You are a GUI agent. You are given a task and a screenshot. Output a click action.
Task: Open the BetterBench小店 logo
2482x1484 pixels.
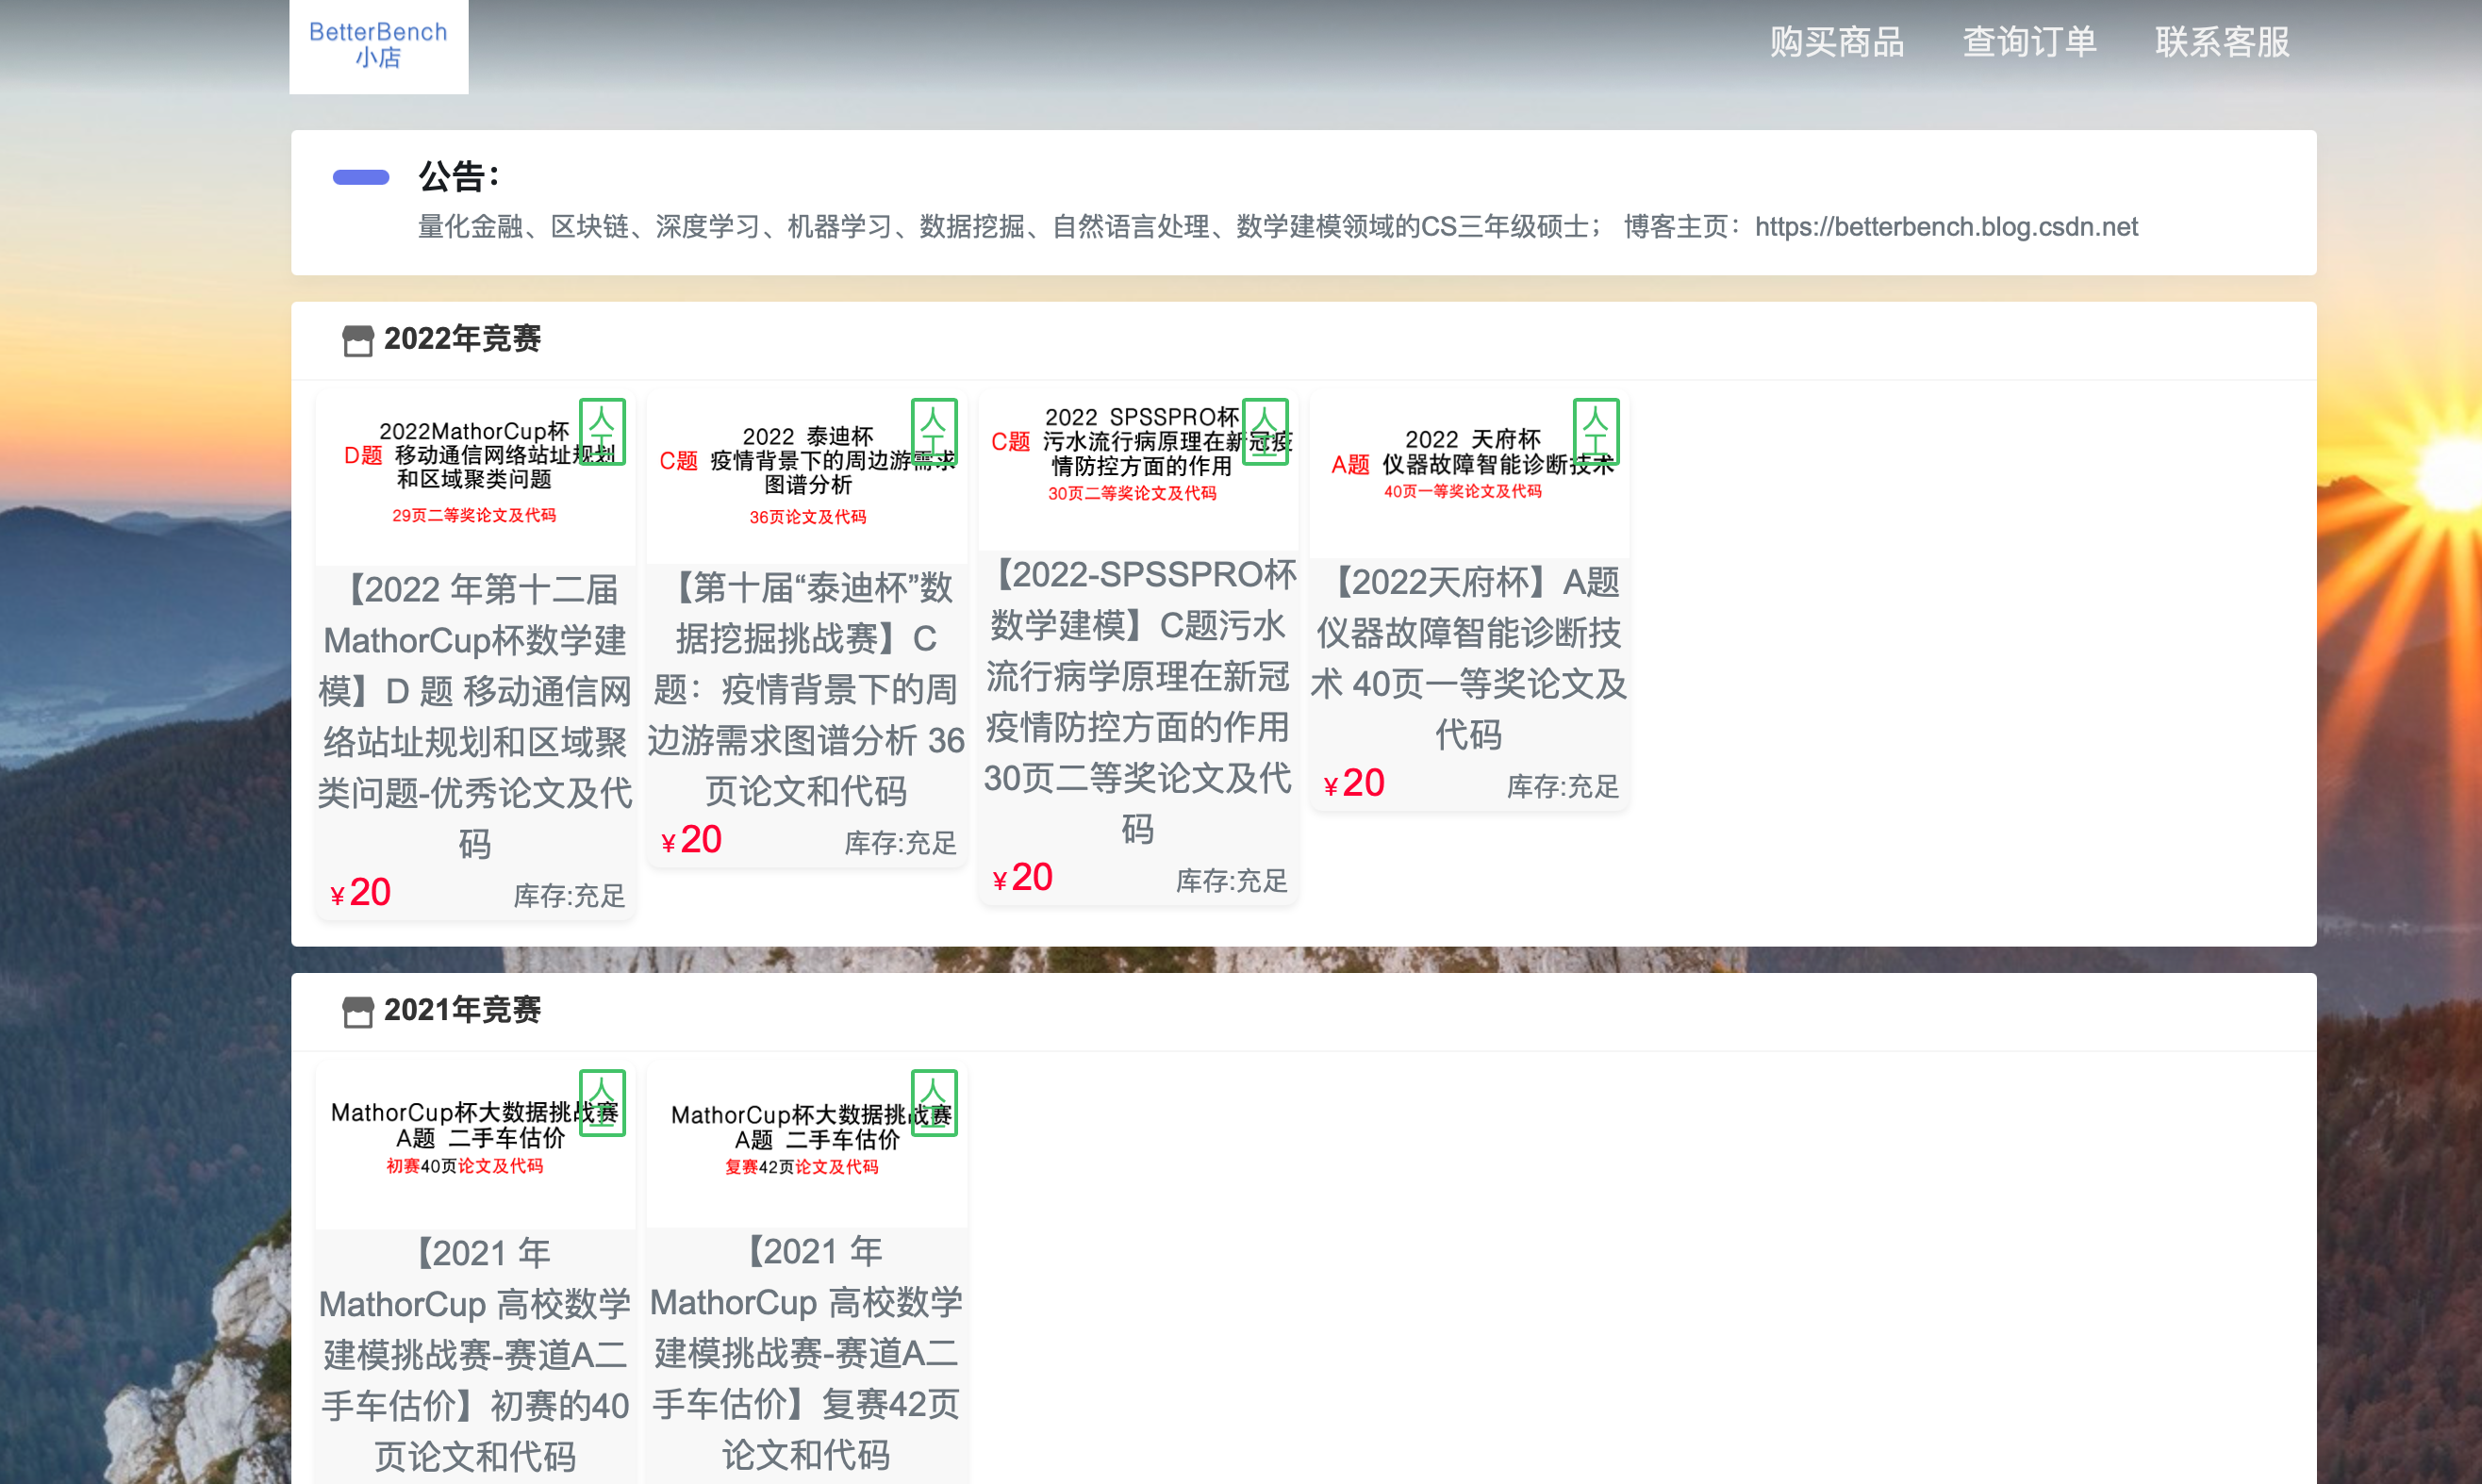[x=378, y=45]
